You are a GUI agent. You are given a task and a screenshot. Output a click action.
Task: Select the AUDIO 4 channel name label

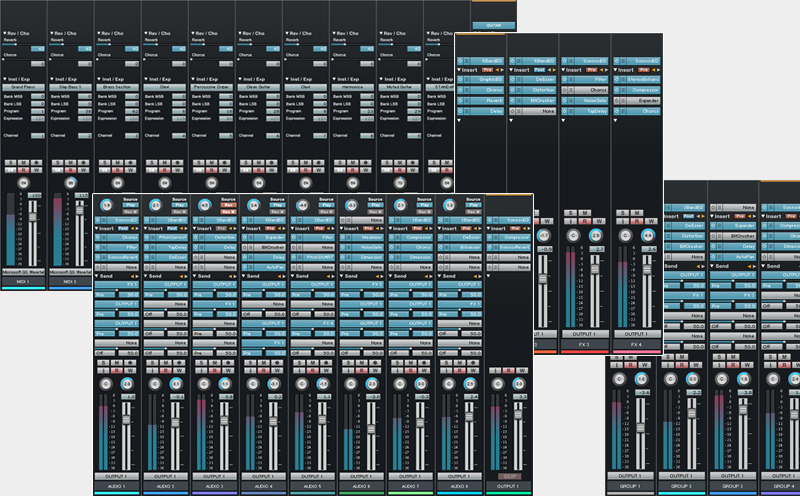click(x=263, y=485)
